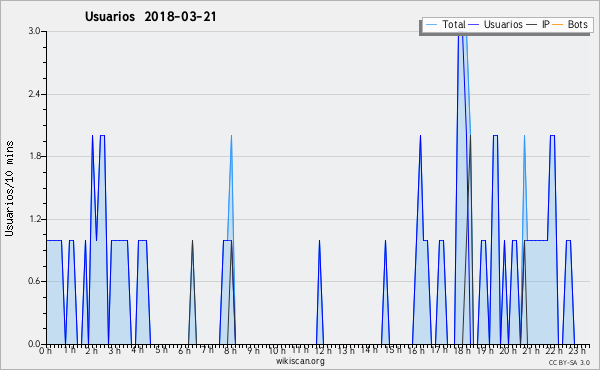Click the y-axis value '0.0'
The image size is (600, 370).
(x=34, y=344)
